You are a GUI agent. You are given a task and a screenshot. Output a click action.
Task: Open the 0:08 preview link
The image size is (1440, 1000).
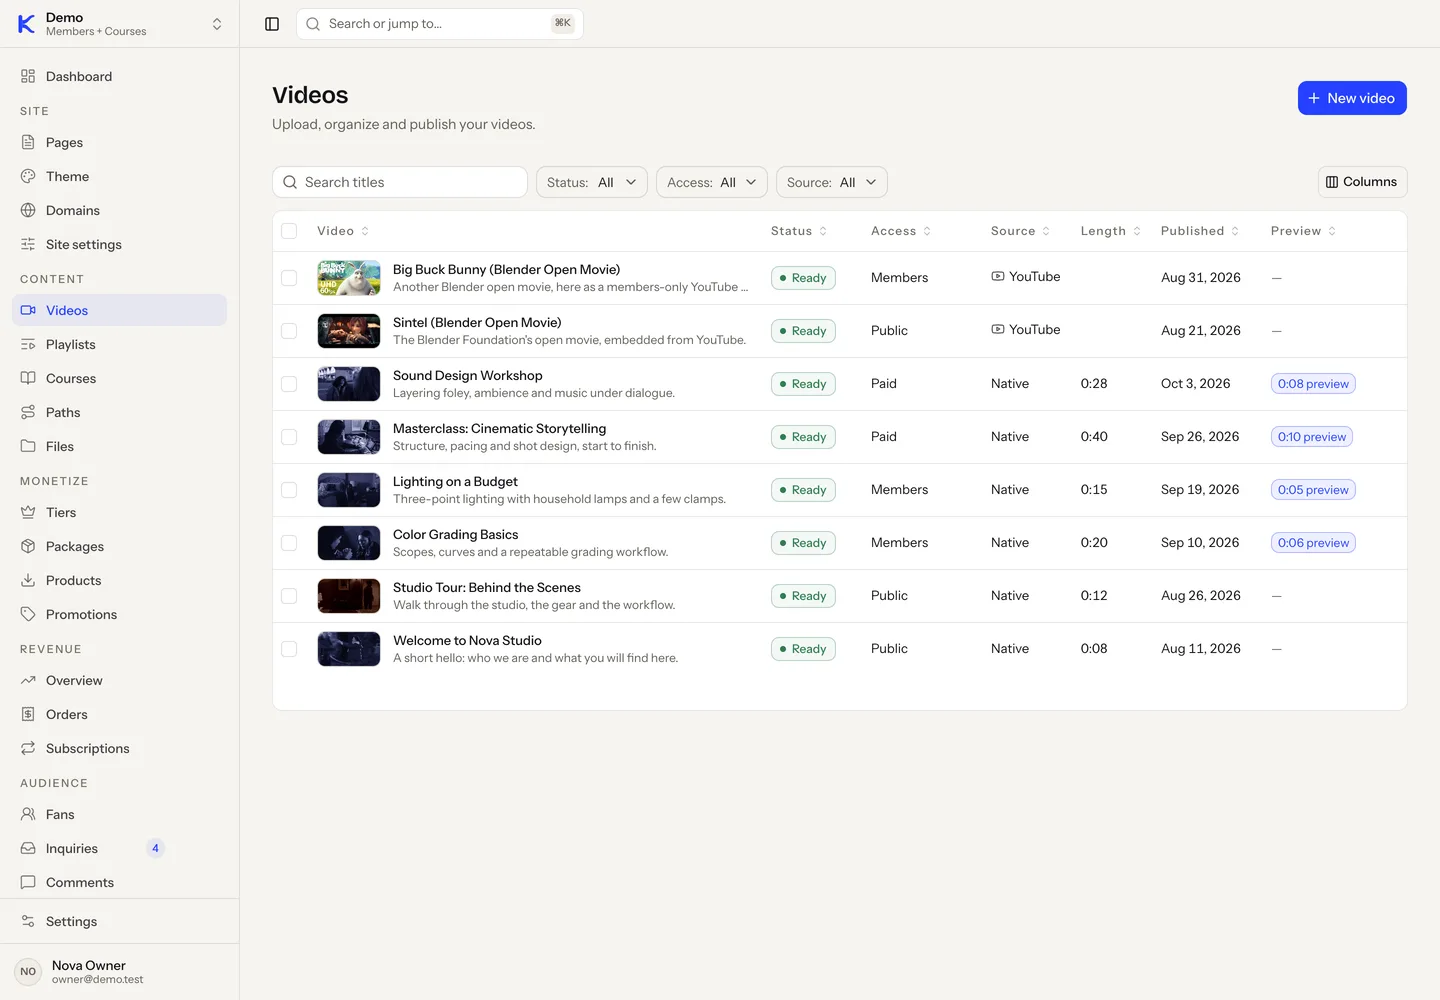pos(1313,384)
